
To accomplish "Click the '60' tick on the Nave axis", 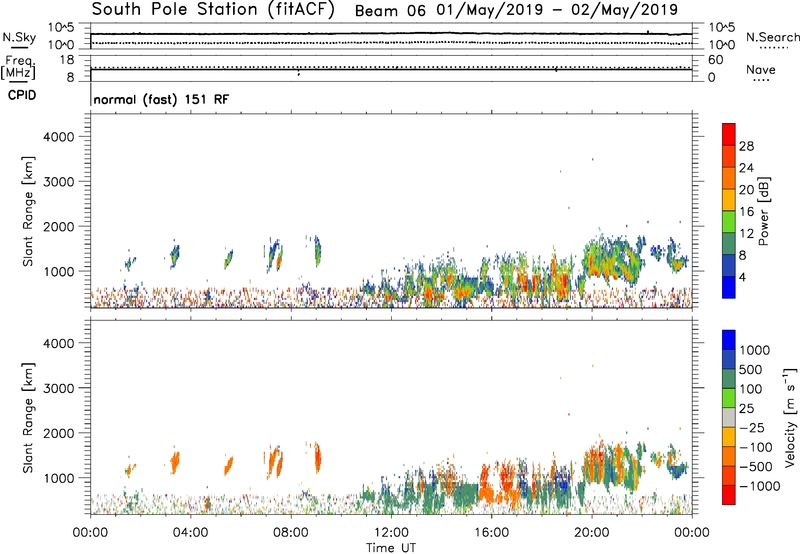I will click(715, 60).
